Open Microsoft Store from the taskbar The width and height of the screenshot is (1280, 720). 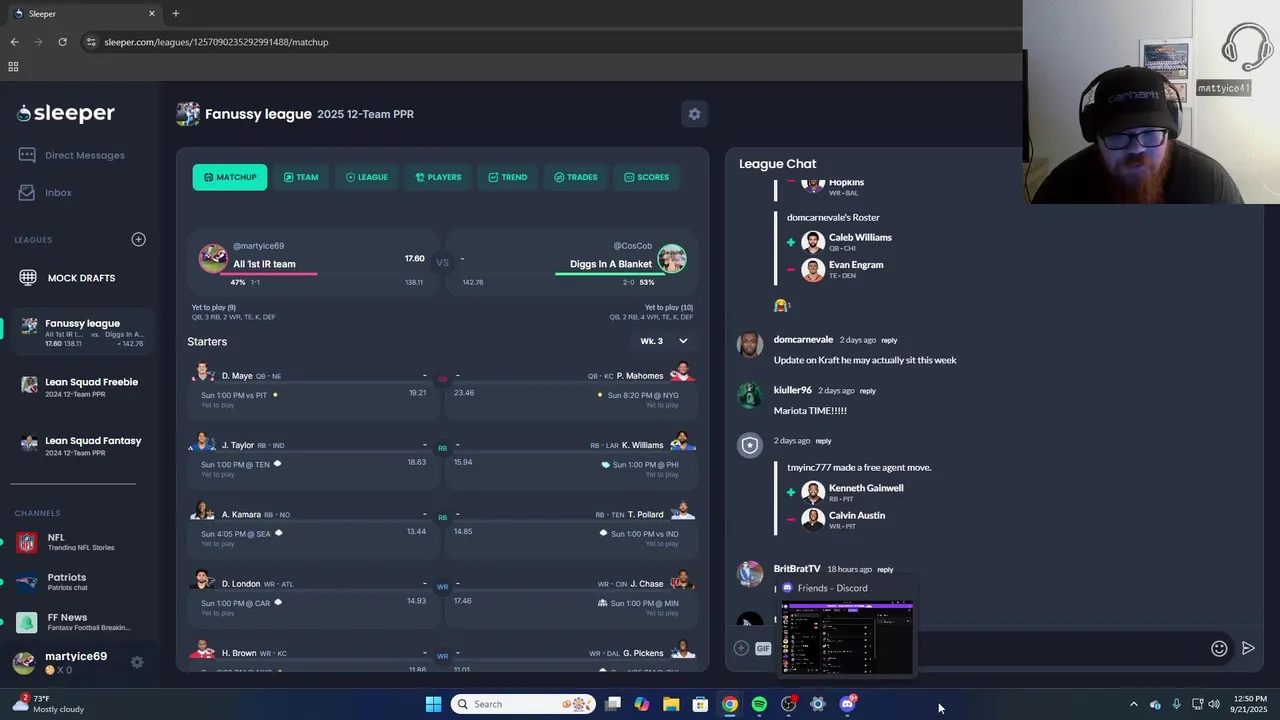pyautogui.click(x=700, y=704)
